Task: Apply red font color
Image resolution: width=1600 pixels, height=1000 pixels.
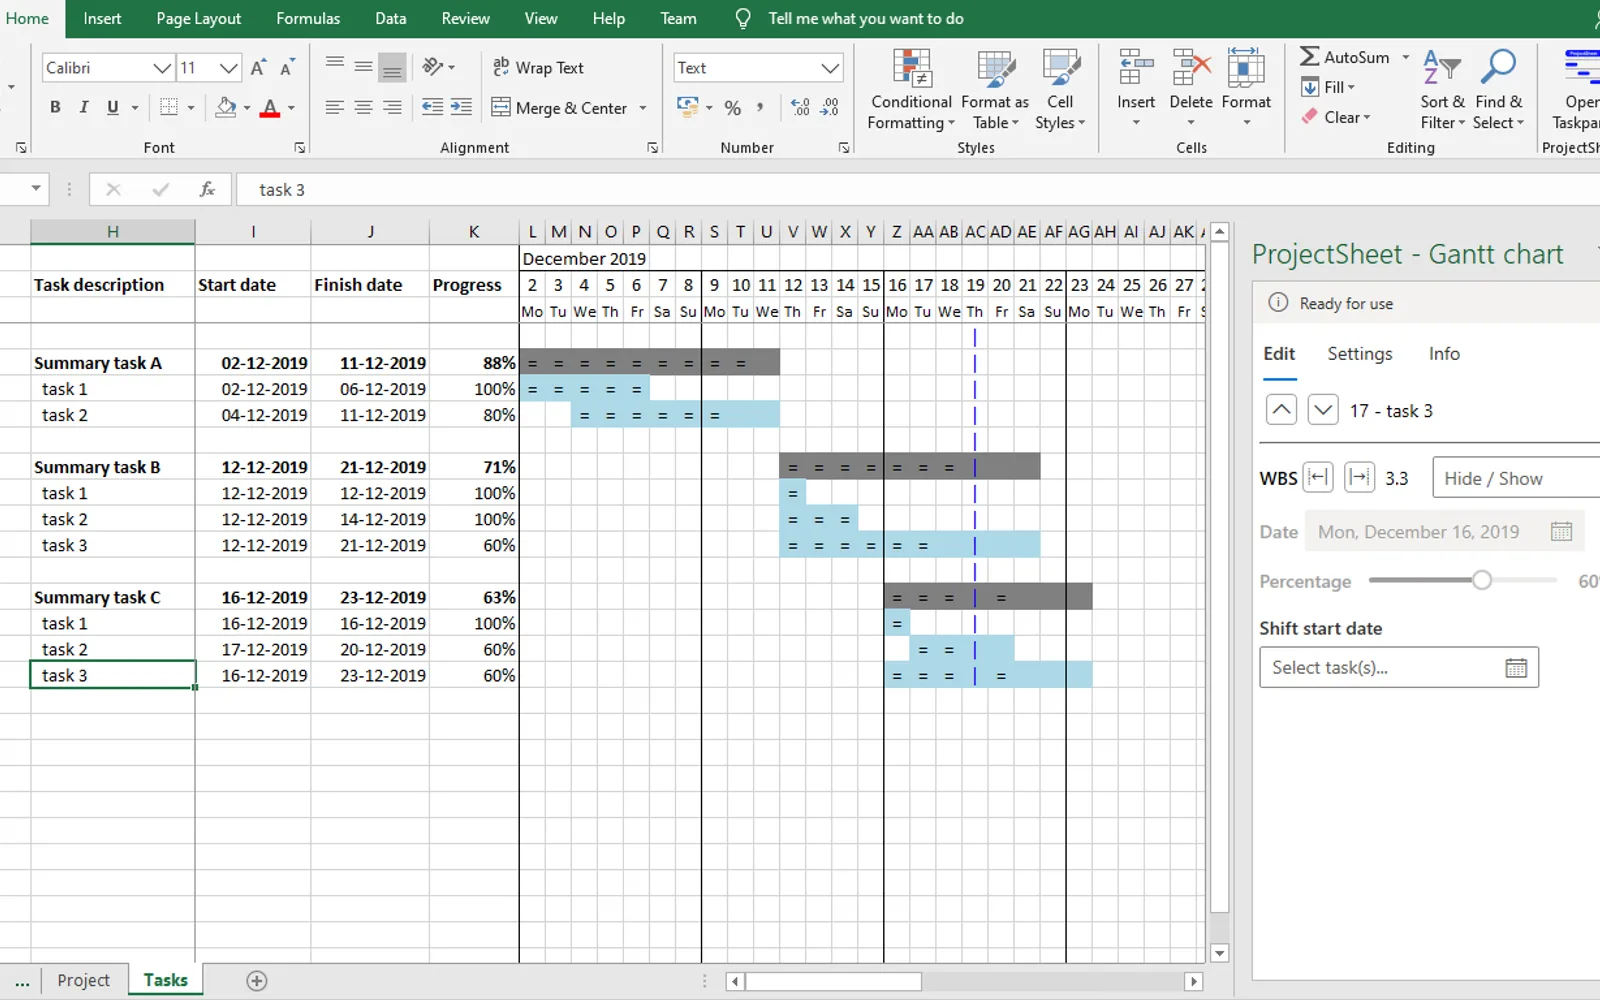Action: (x=269, y=107)
